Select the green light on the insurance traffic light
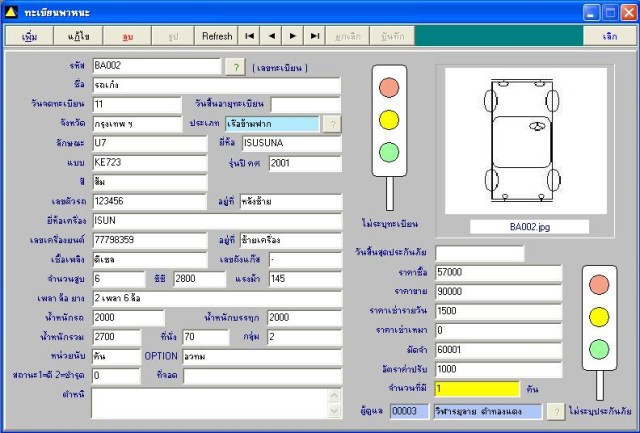 coord(600,350)
